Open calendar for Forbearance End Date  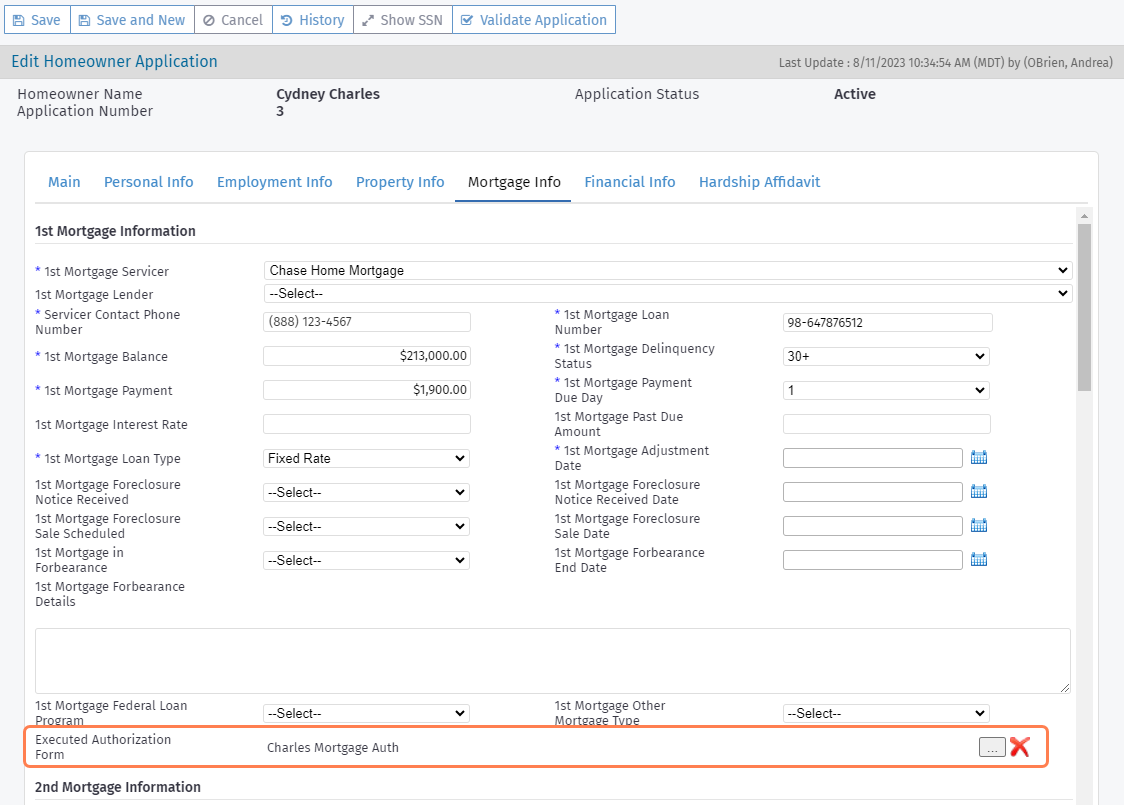pyautogui.click(x=979, y=559)
